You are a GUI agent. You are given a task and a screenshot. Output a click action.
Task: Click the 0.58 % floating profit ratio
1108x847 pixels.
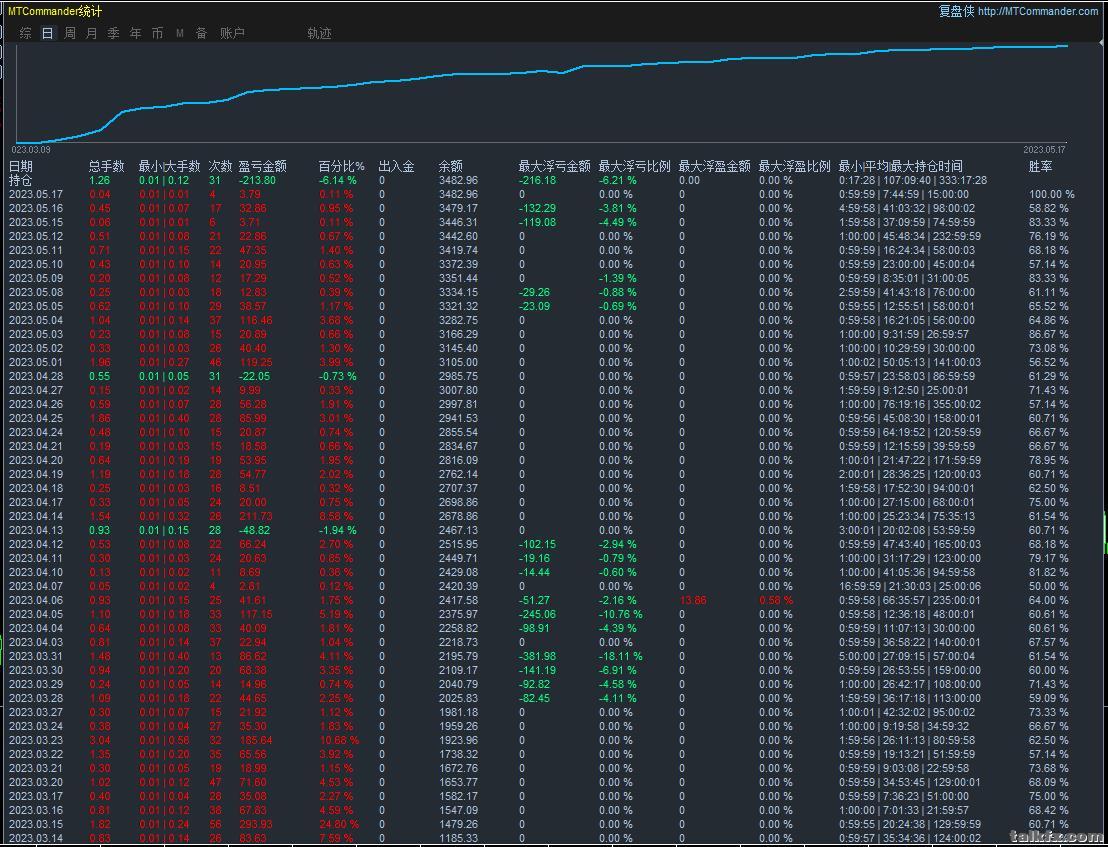(775, 600)
